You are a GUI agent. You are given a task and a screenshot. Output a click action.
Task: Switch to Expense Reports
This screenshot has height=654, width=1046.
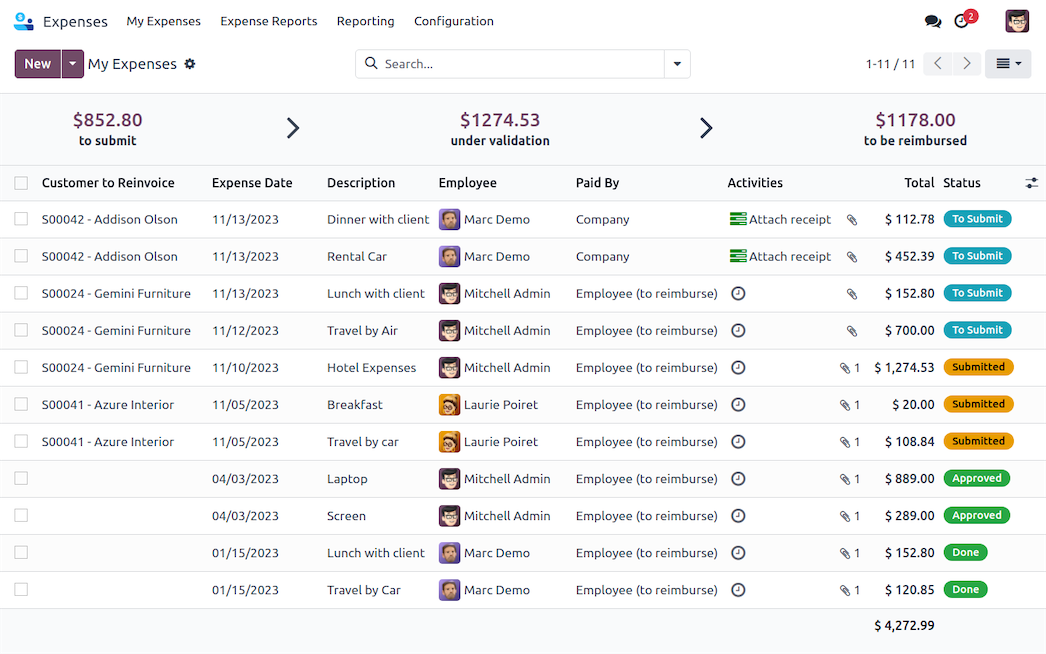point(268,20)
